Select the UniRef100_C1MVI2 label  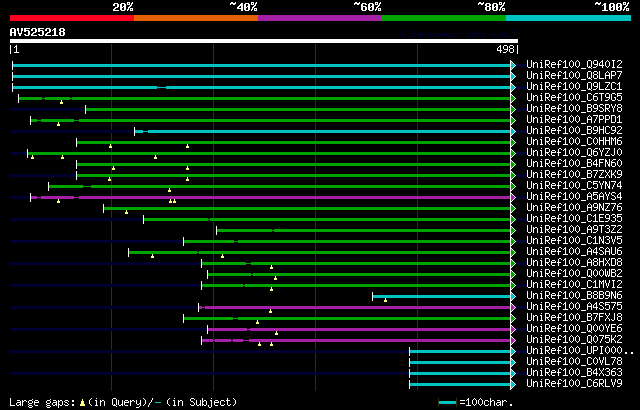coord(574,285)
